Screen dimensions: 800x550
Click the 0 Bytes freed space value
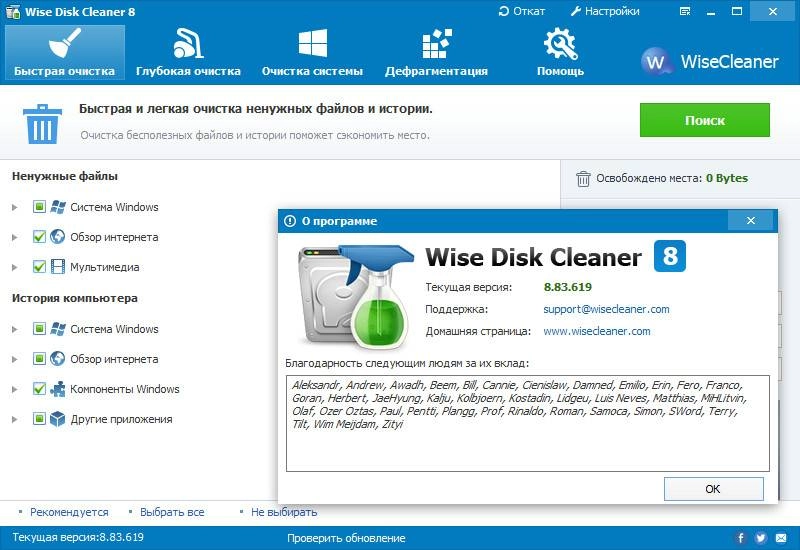click(x=727, y=178)
